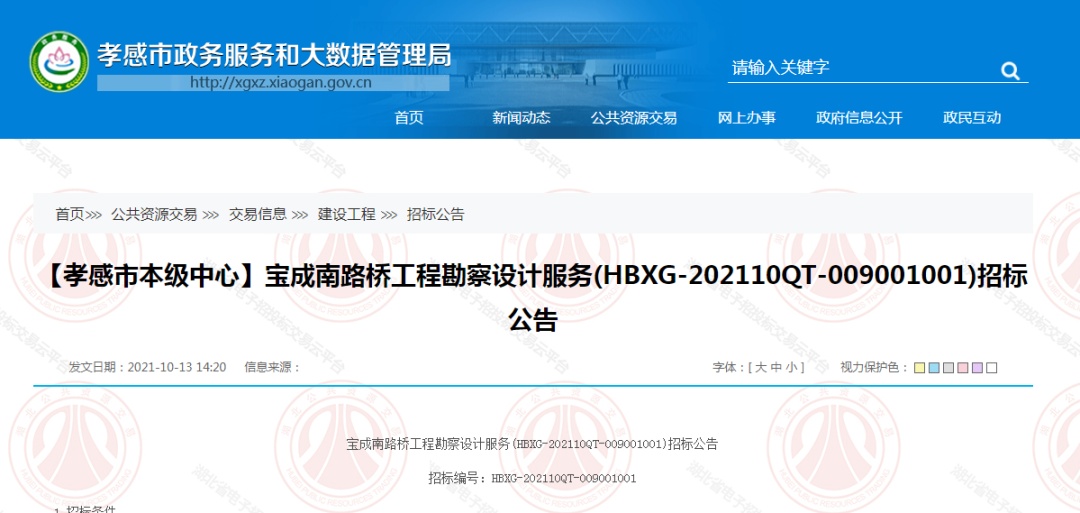The width and height of the screenshot is (1080, 513).
Task: Click the 首页 breadcrumb link
Action: [x=70, y=214]
